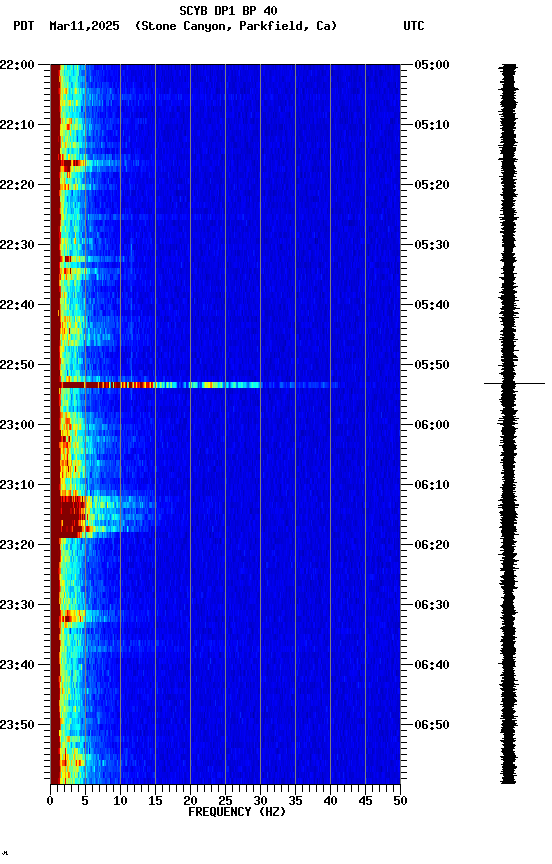Screen dimensions: 552x864
Task: Click the horizontal event marker on the seismogram trace
Action: [x=515, y=383]
